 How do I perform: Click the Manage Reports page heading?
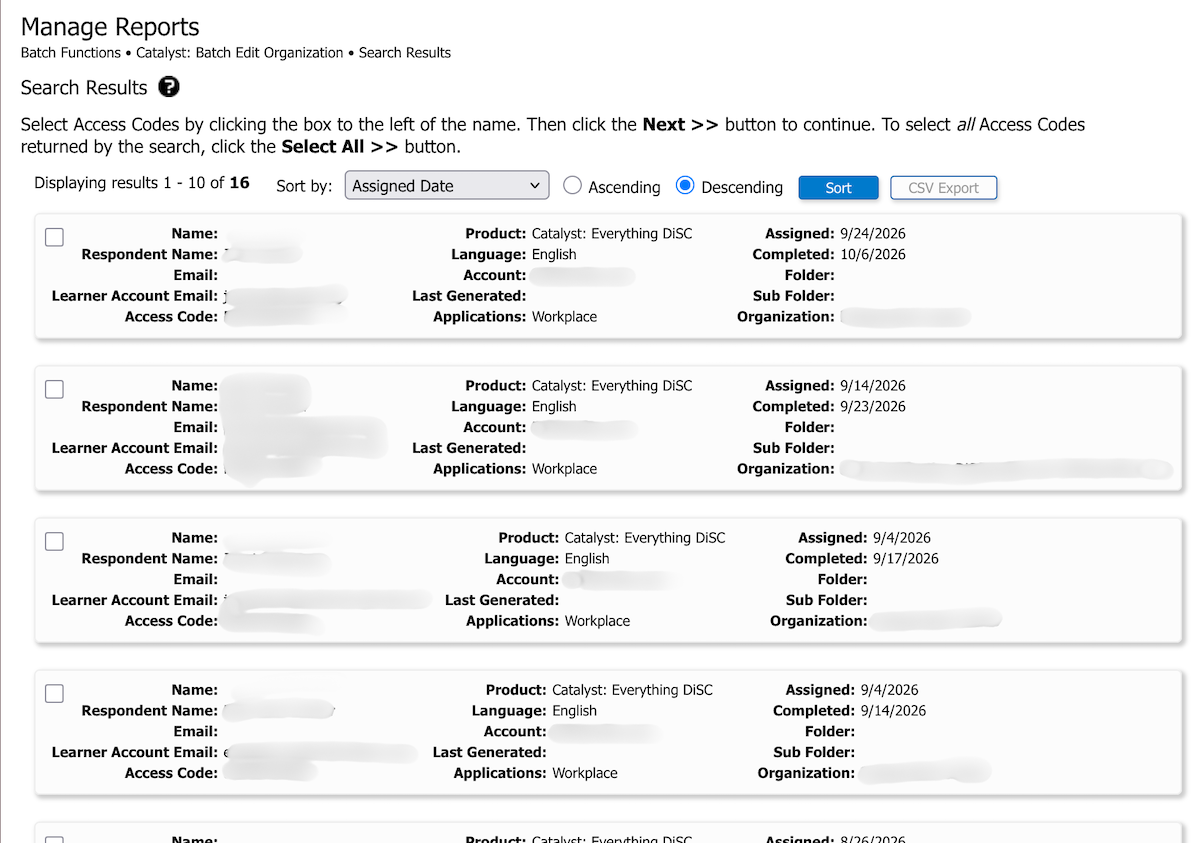[110, 27]
